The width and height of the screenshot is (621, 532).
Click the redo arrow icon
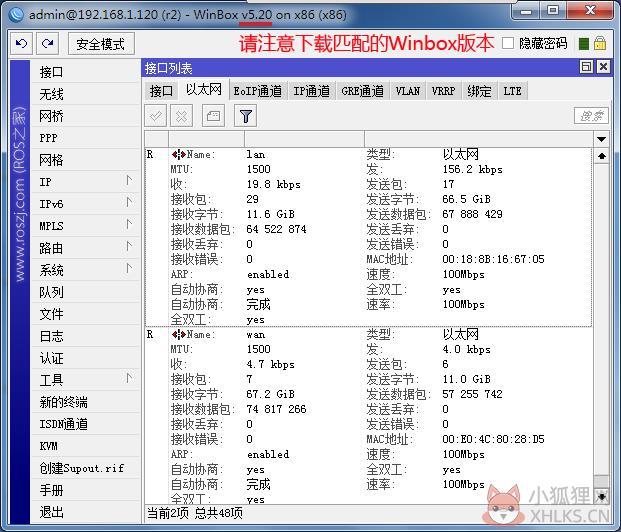point(48,44)
